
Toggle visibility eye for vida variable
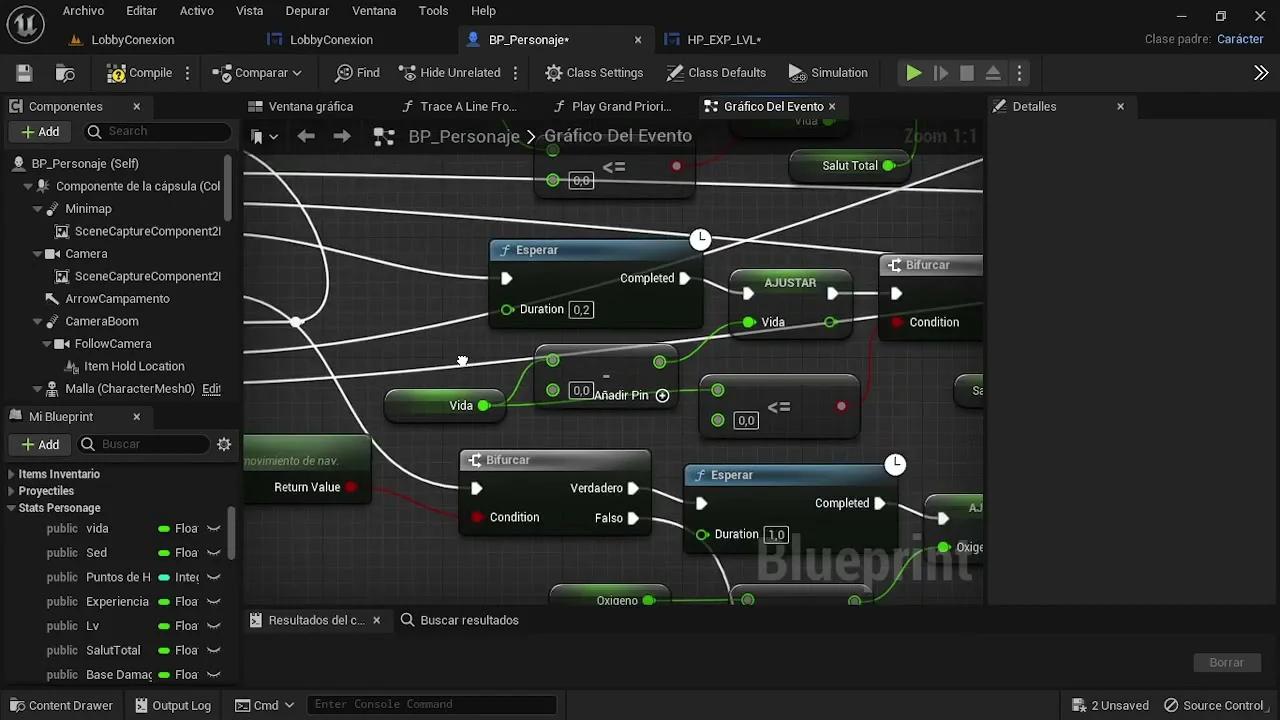213,529
